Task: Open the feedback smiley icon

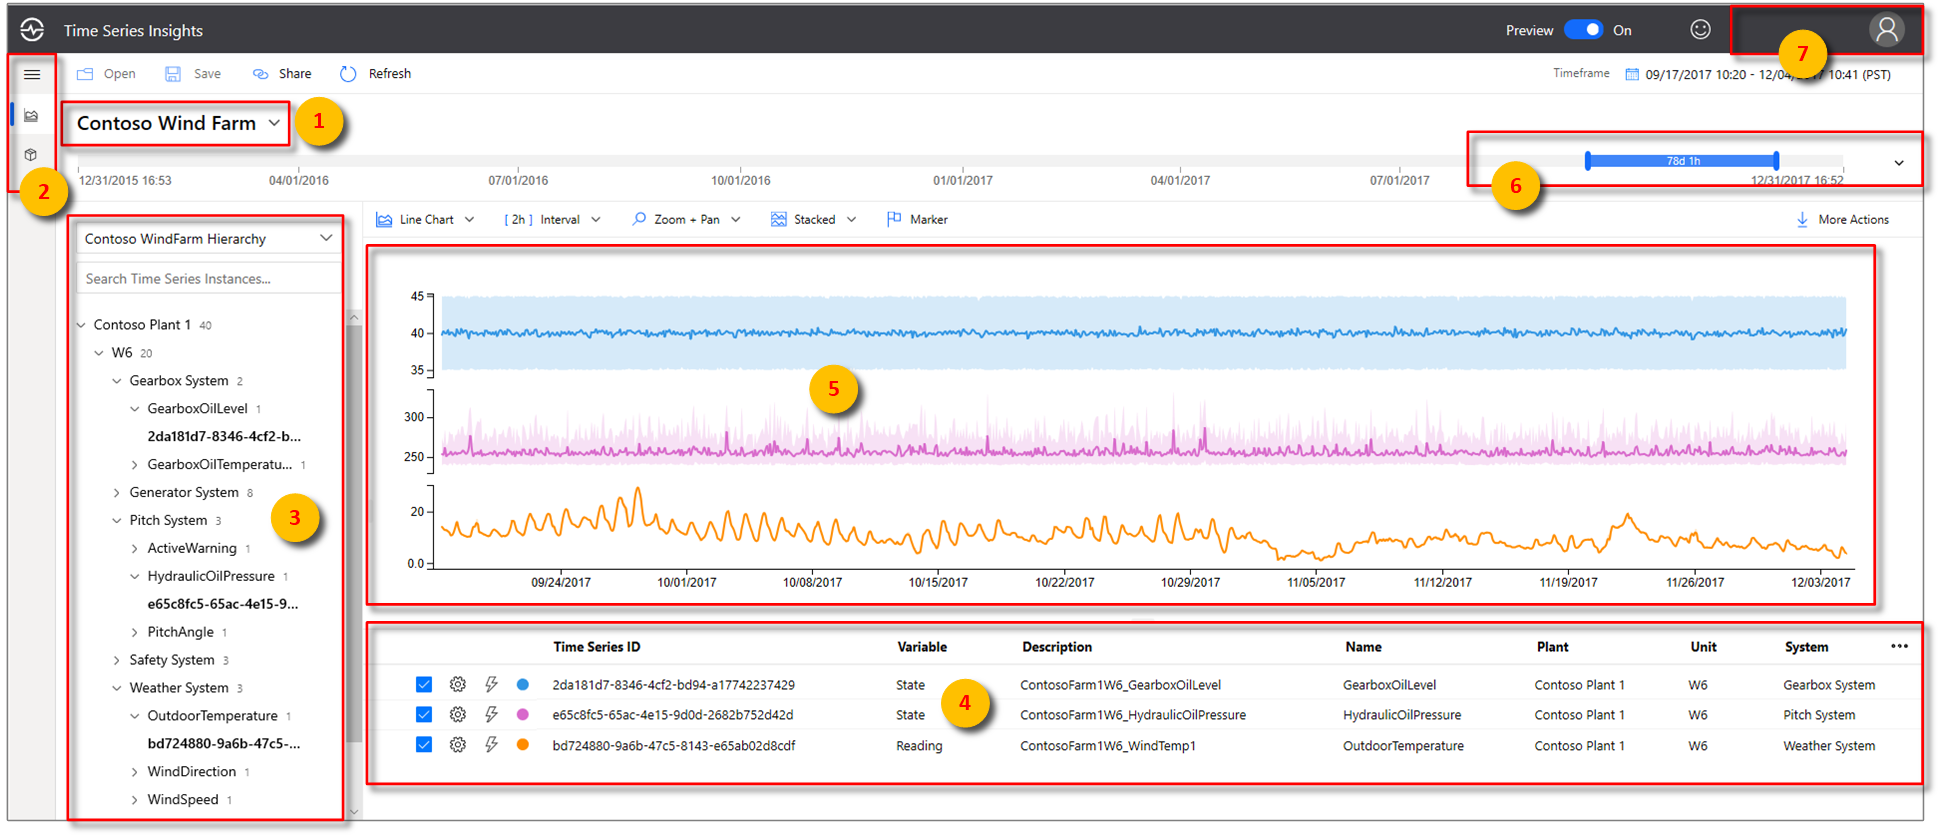Action: [x=1700, y=30]
